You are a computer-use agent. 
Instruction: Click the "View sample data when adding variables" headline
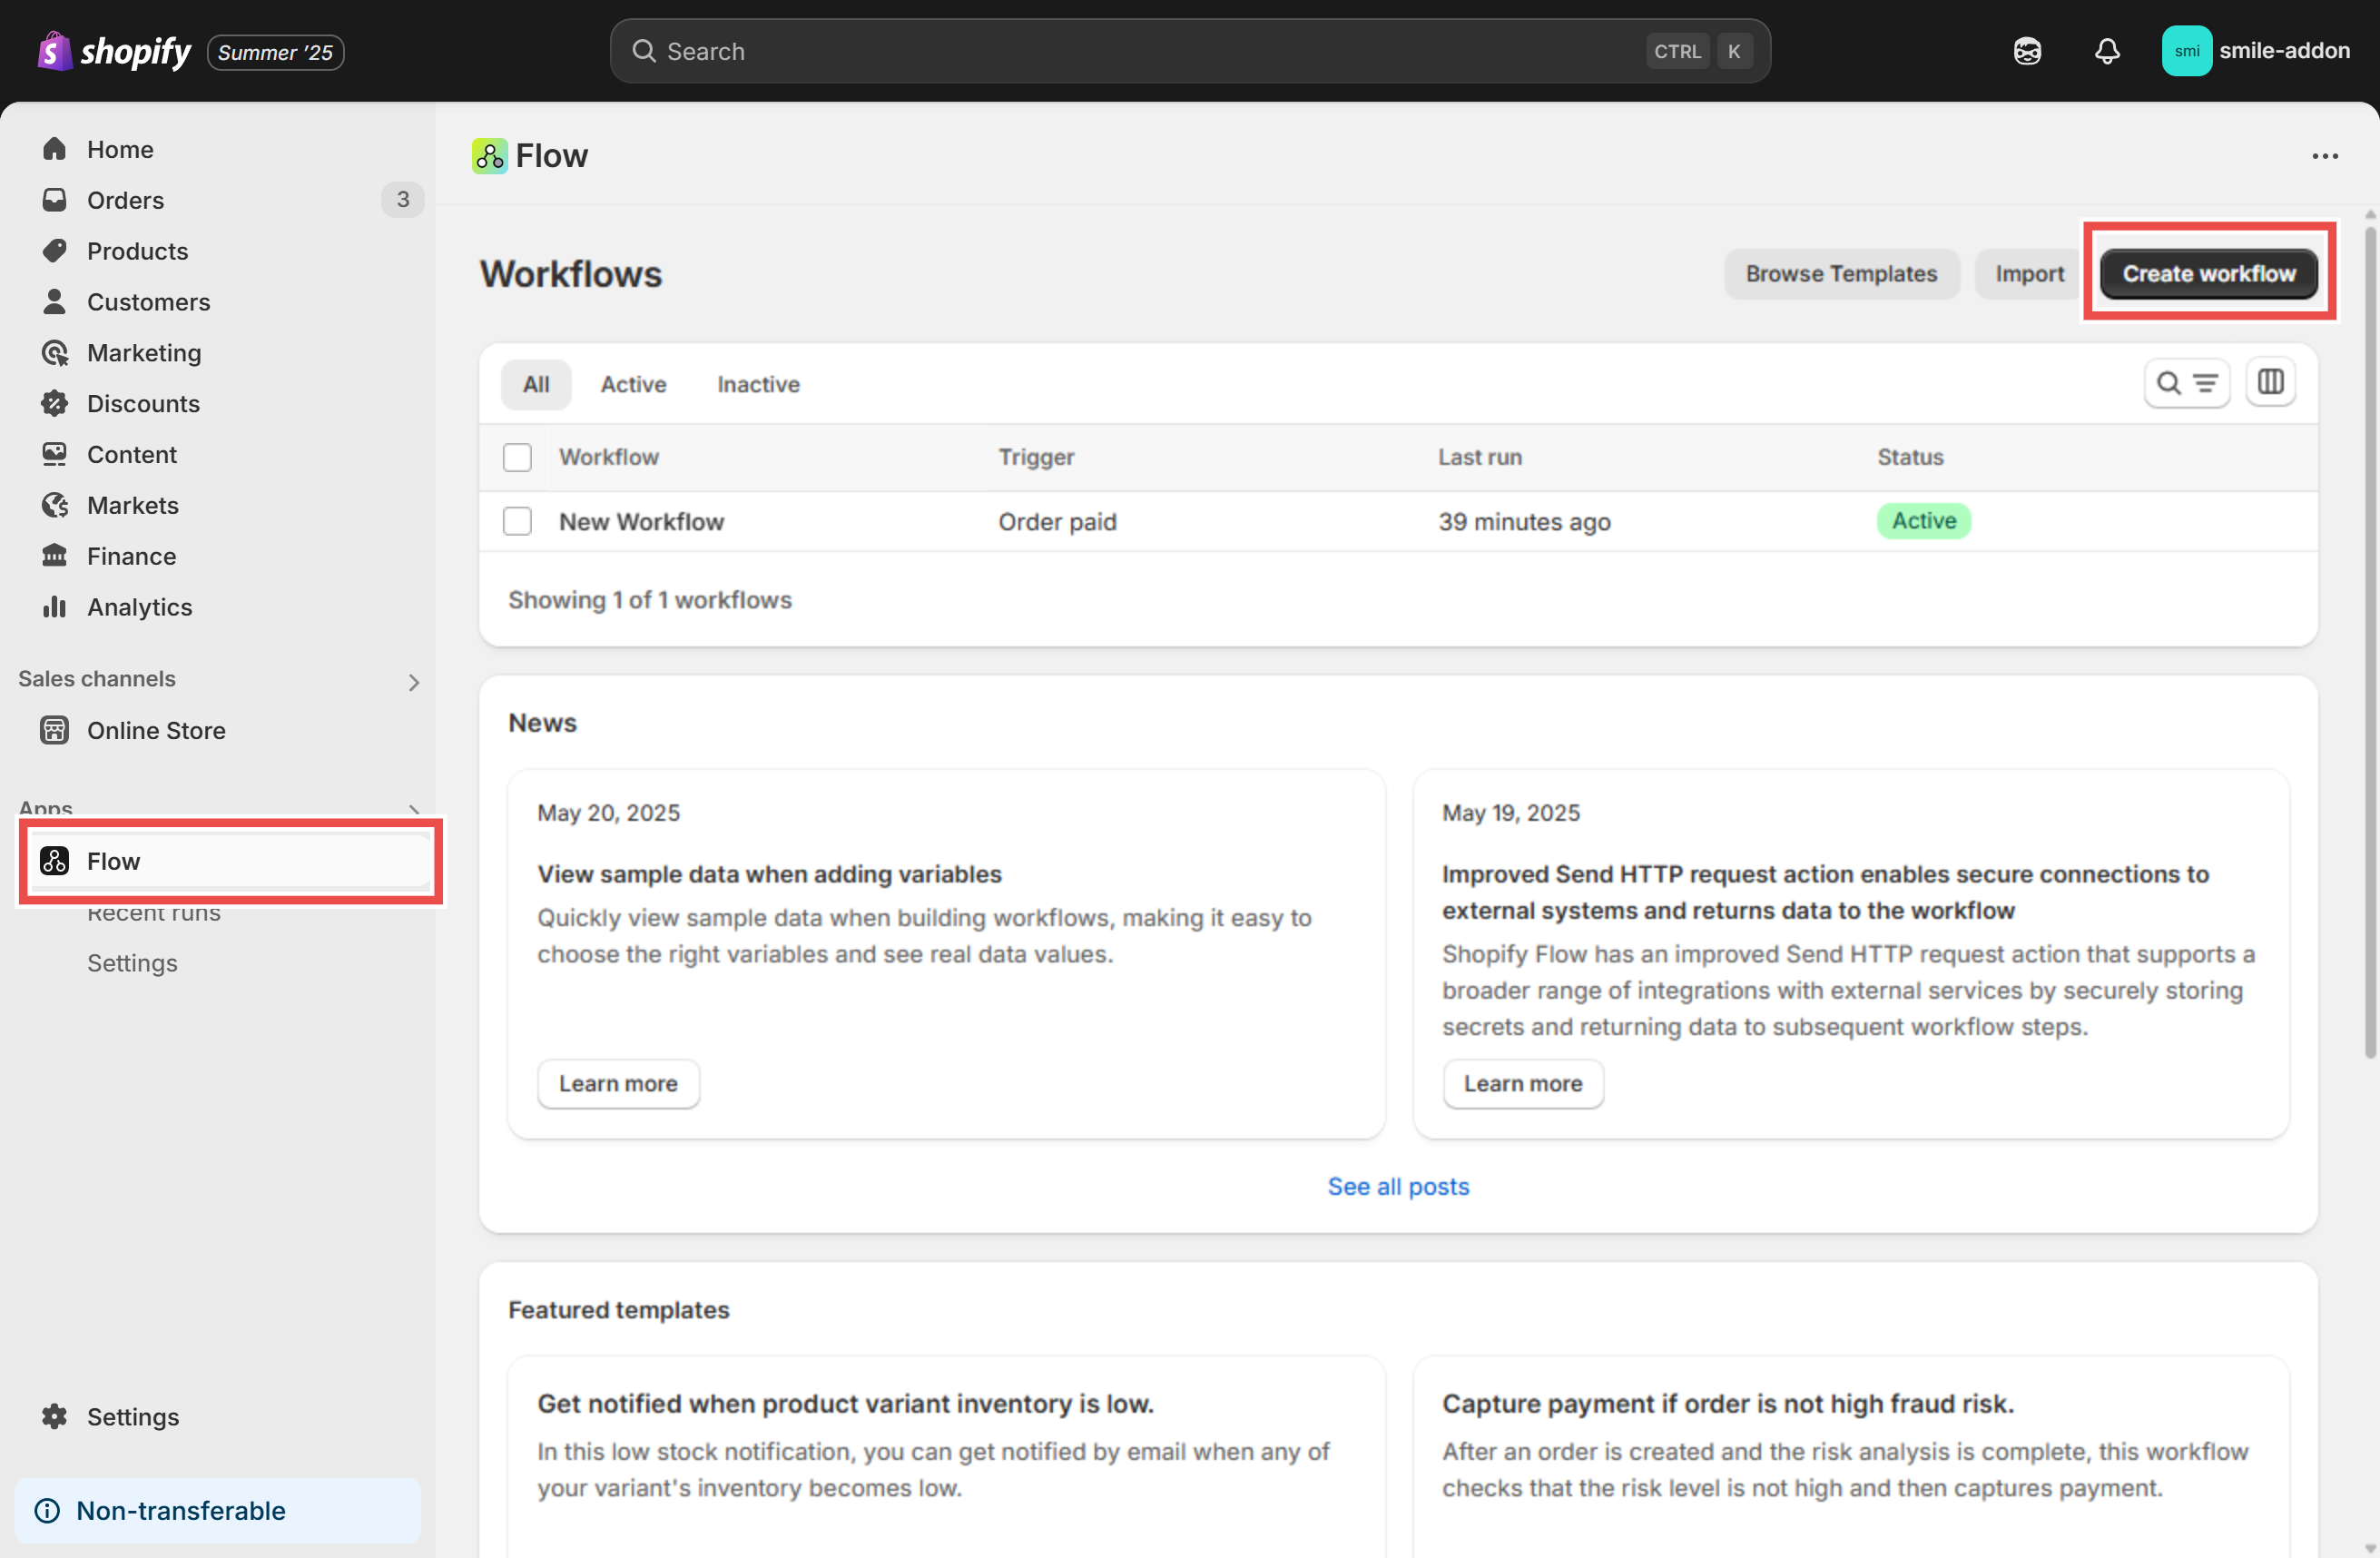[x=769, y=874]
